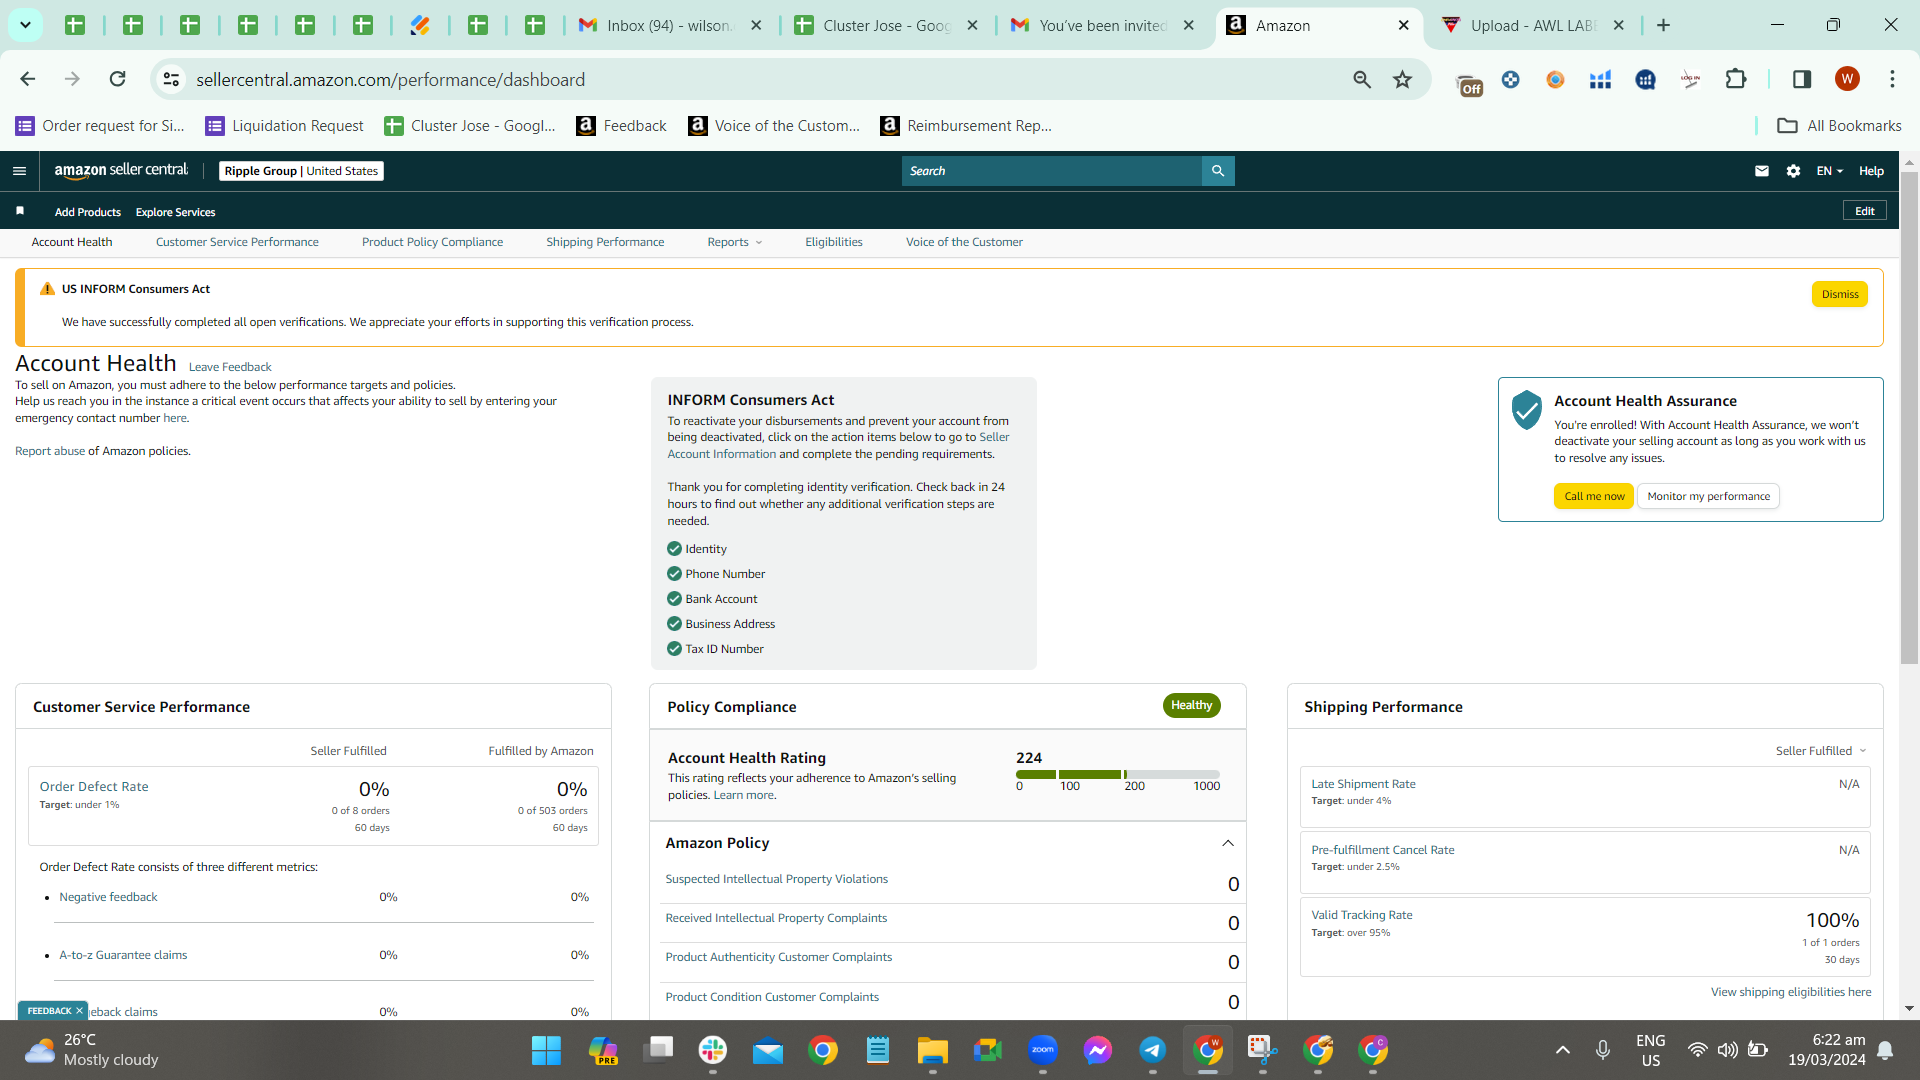Open Messenger from the taskbar
The width and height of the screenshot is (1920, 1080).
click(x=1097, y=1051)
